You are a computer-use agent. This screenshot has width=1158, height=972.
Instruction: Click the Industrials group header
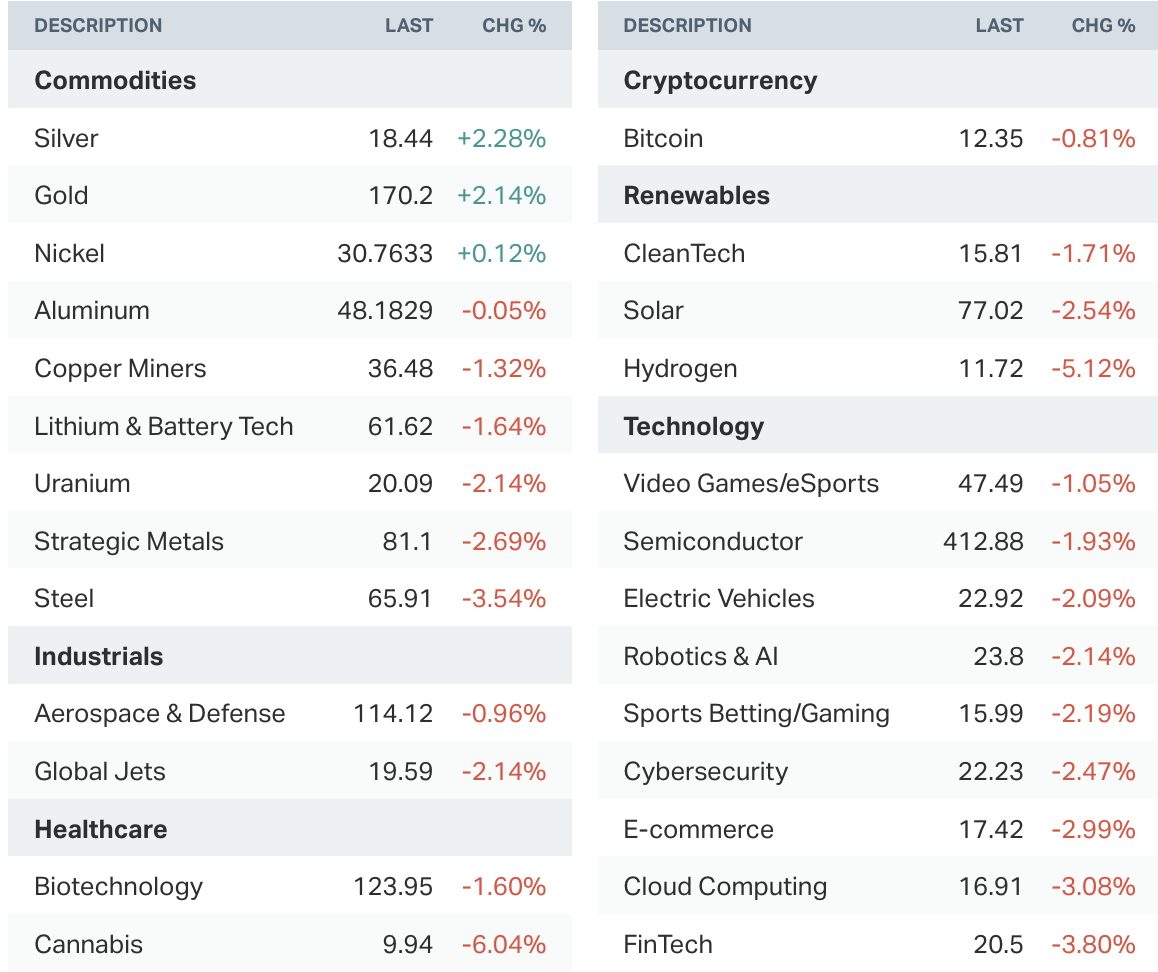(x=98, y=657)
